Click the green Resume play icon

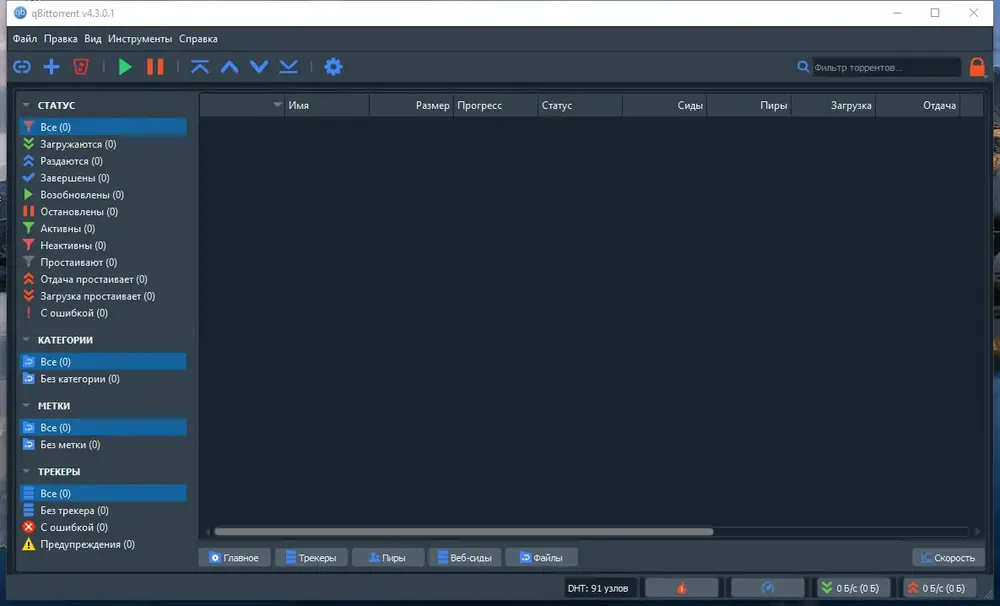pos(125,66)
